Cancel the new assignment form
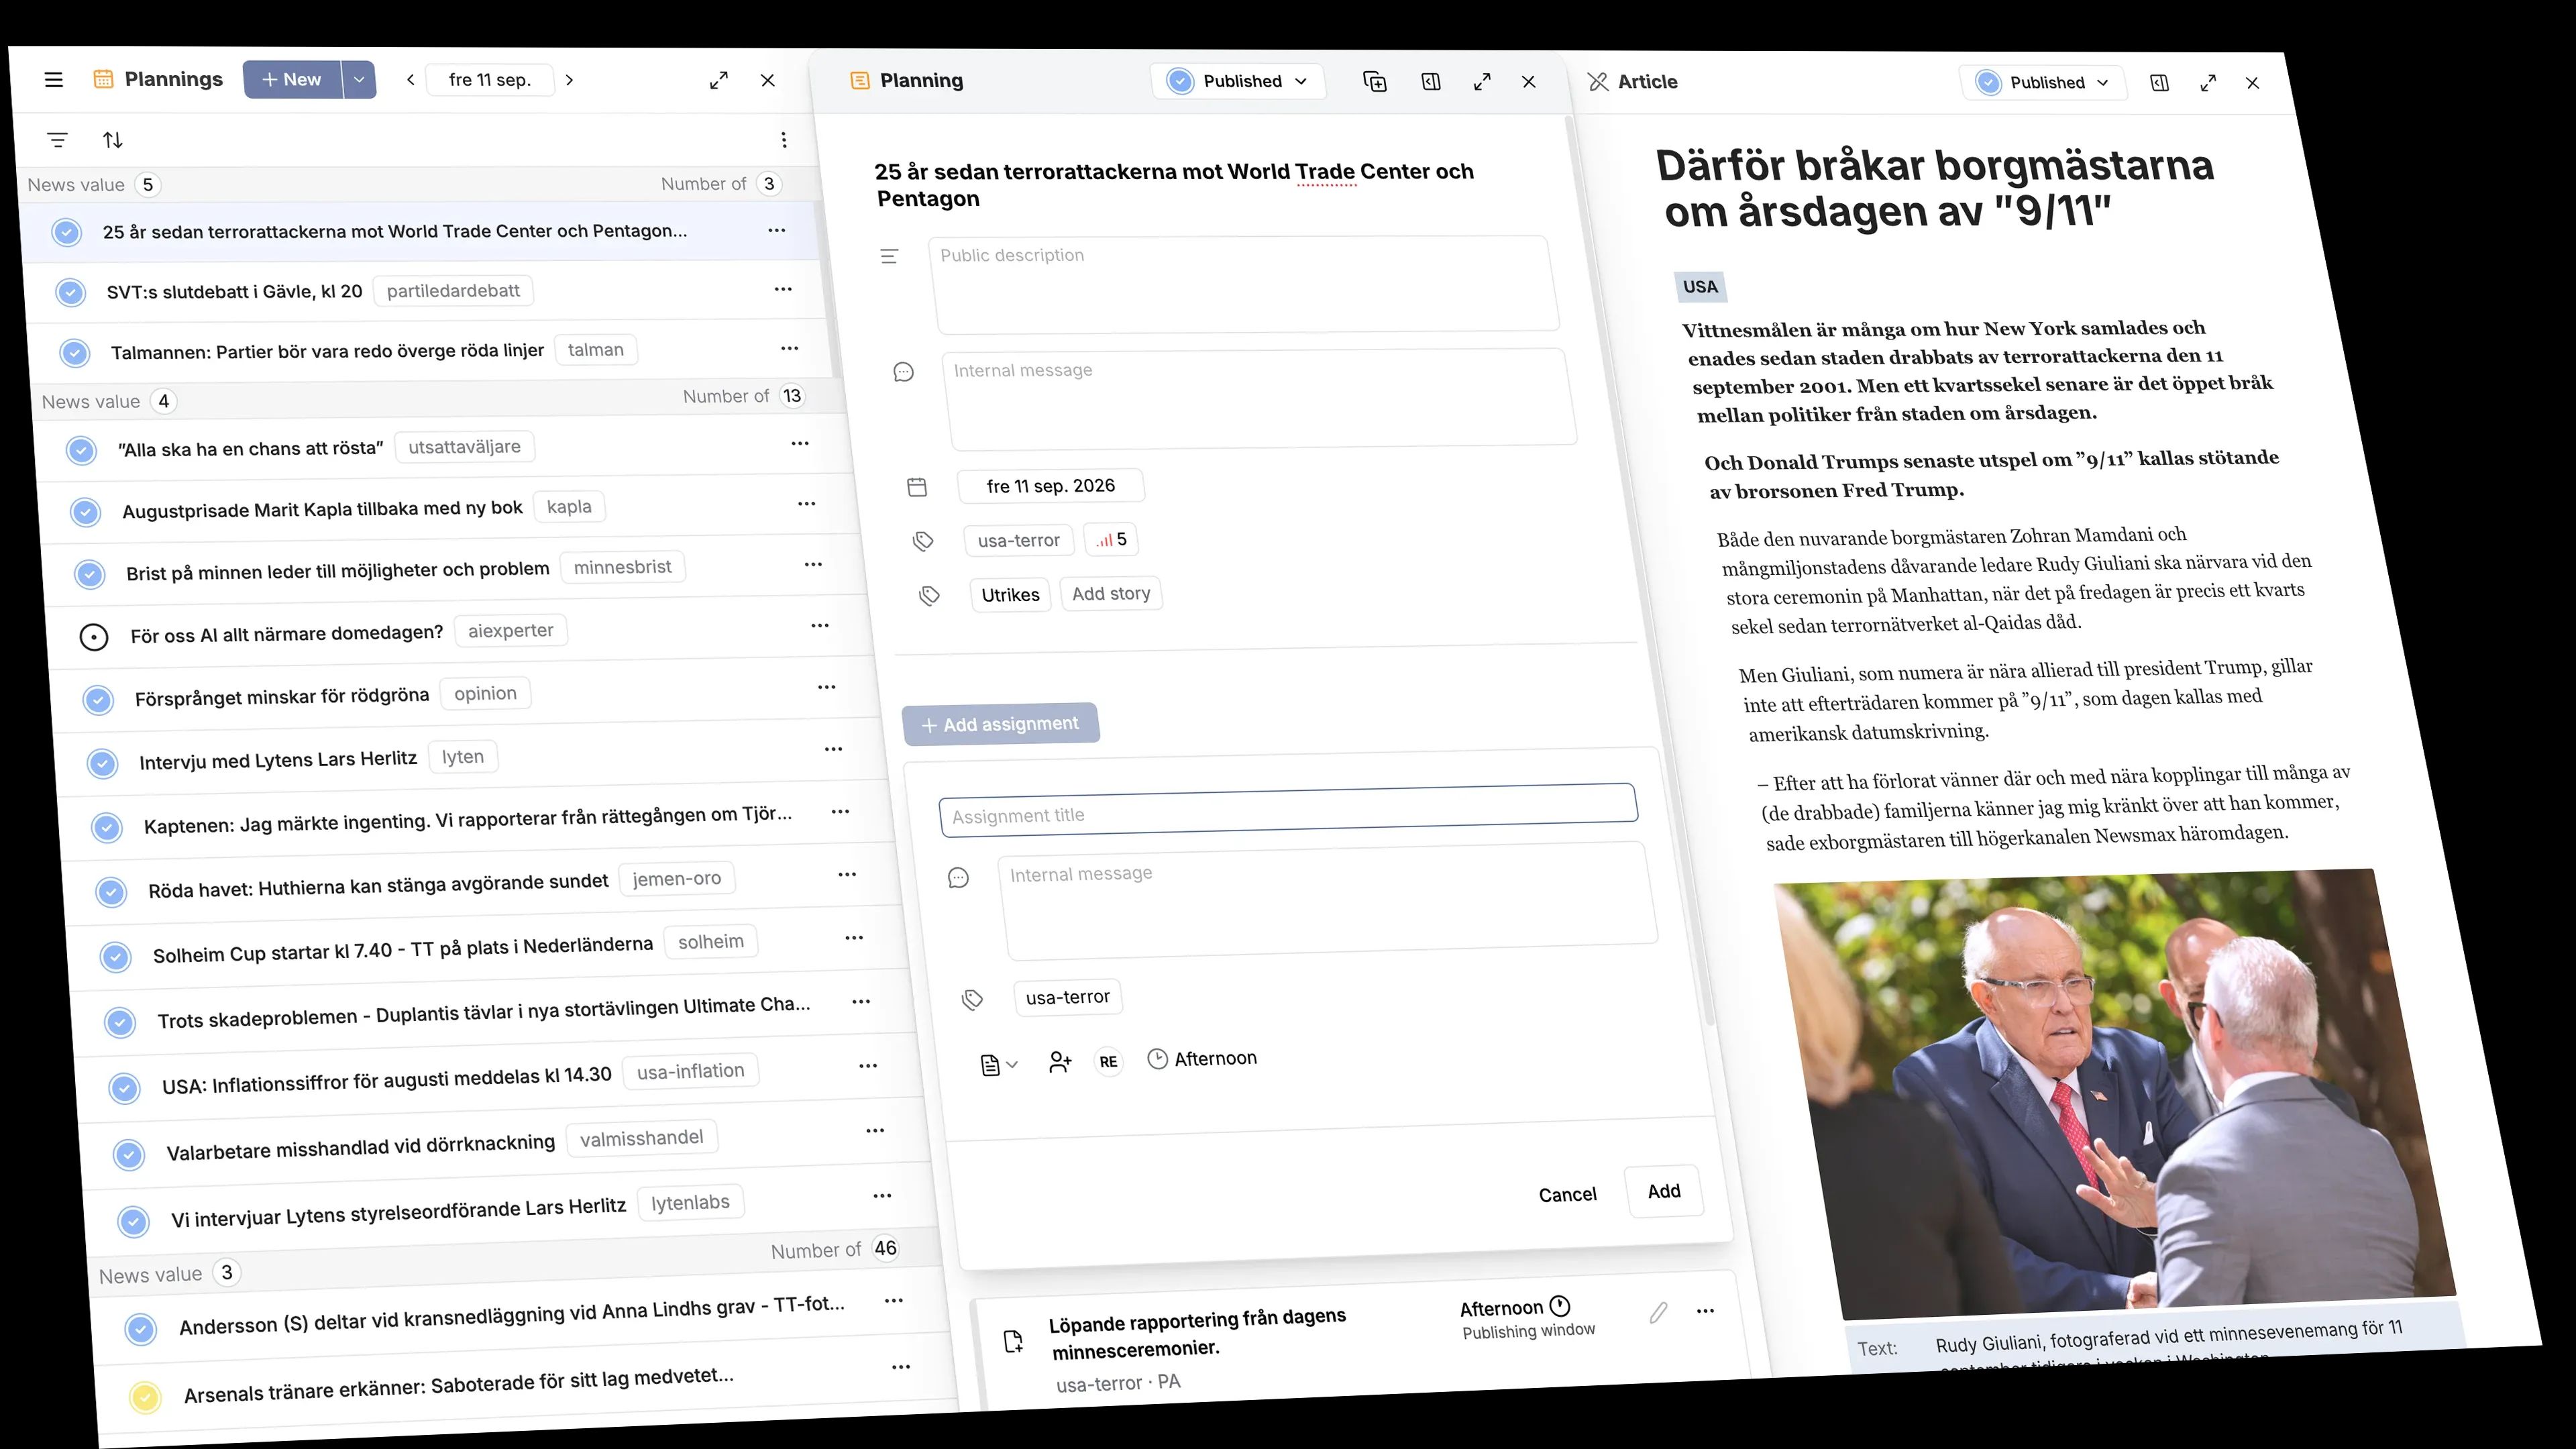The width and height of the screenshot is (2576, 1449). coord(1567,1195)
